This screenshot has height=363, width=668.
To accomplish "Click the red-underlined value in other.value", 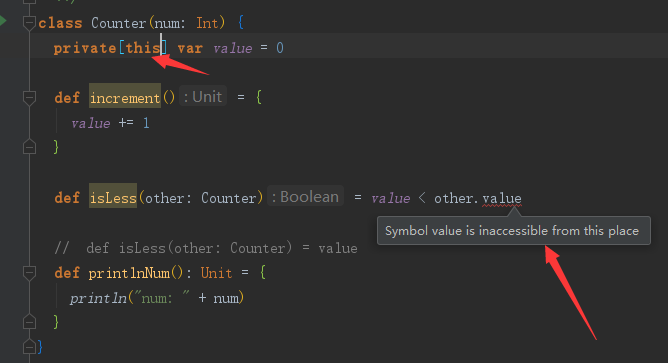I will click(502, 199).
